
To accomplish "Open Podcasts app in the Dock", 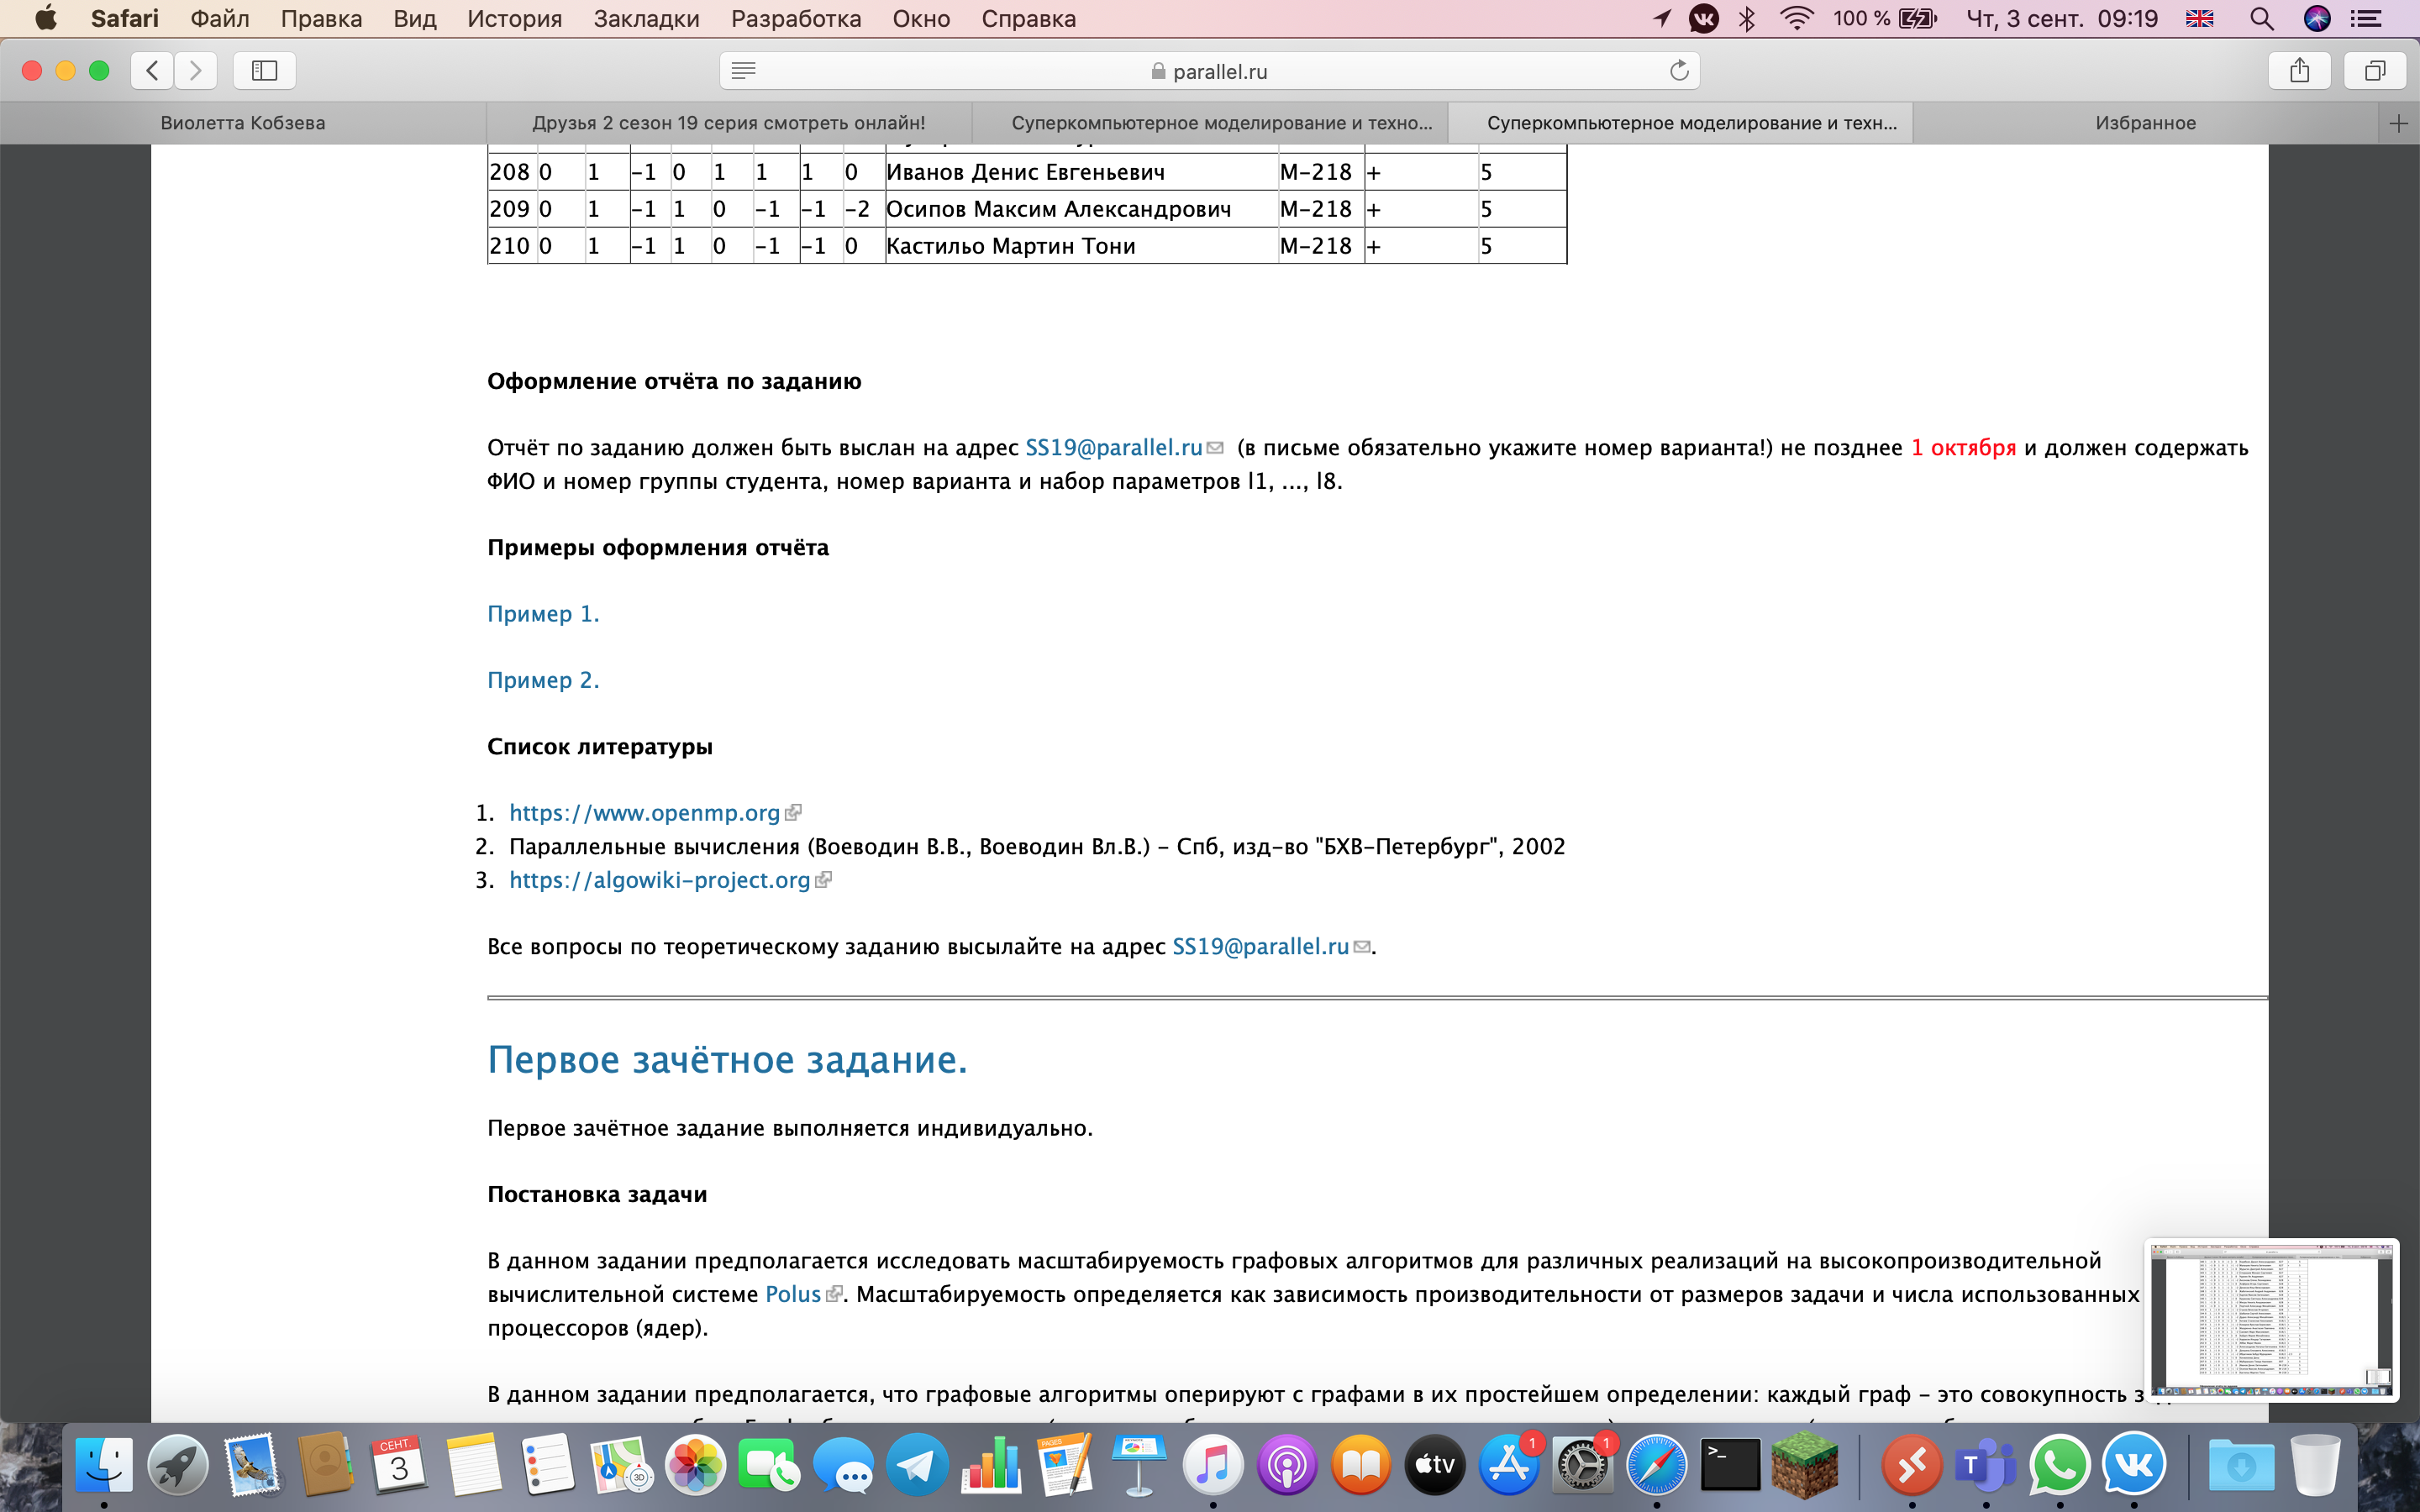I will [1287, 1466].
